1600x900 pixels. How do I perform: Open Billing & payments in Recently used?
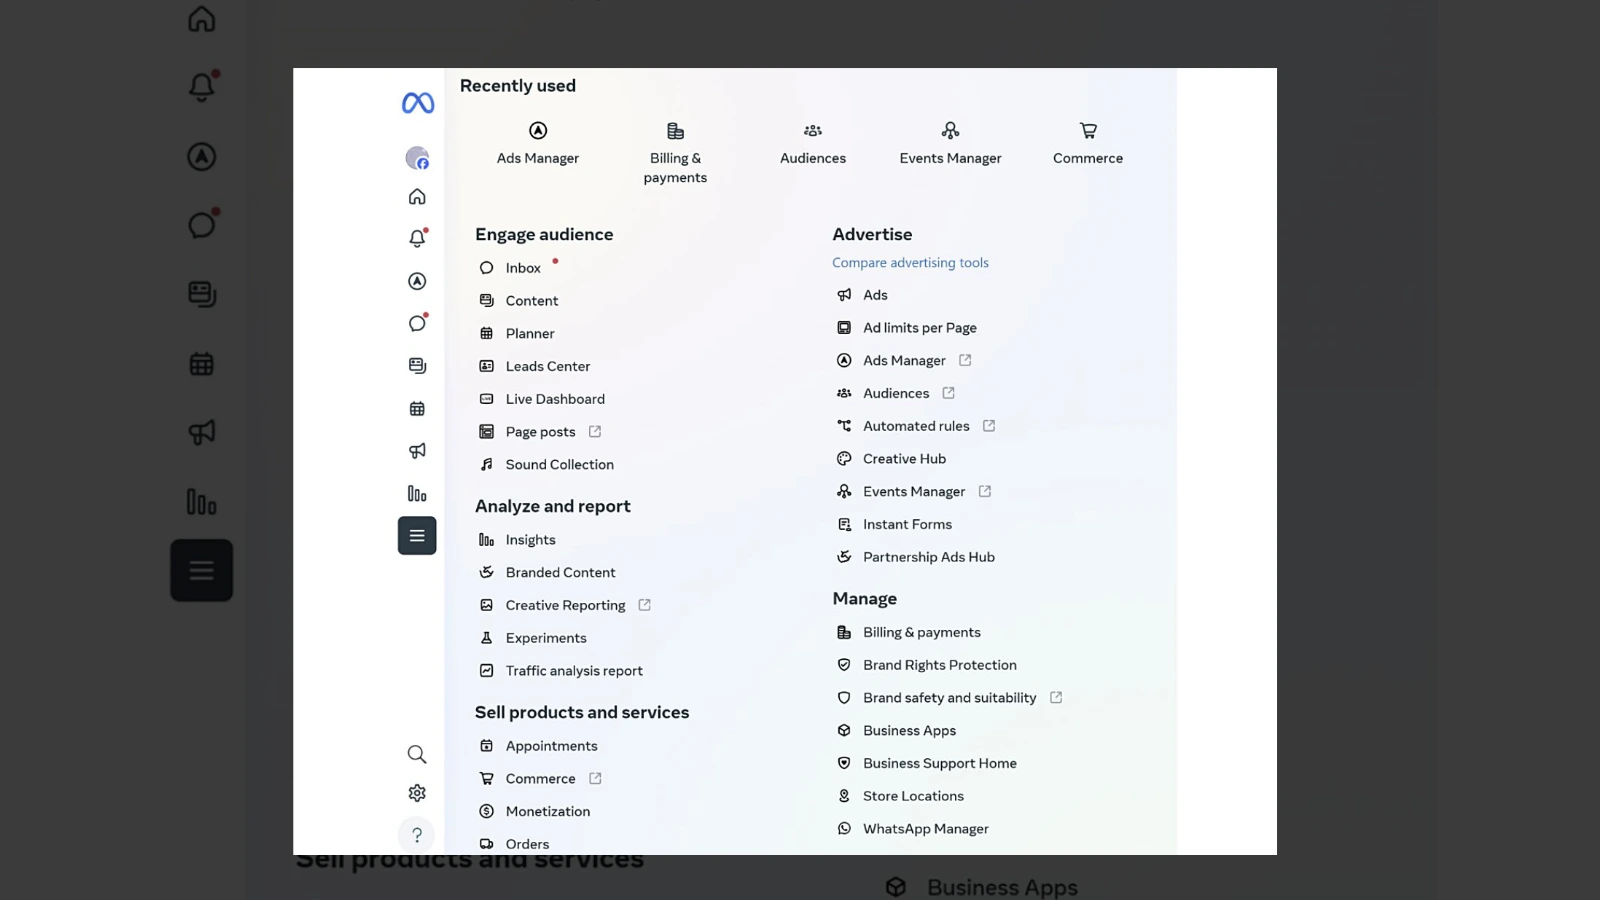tap(675, 153)
